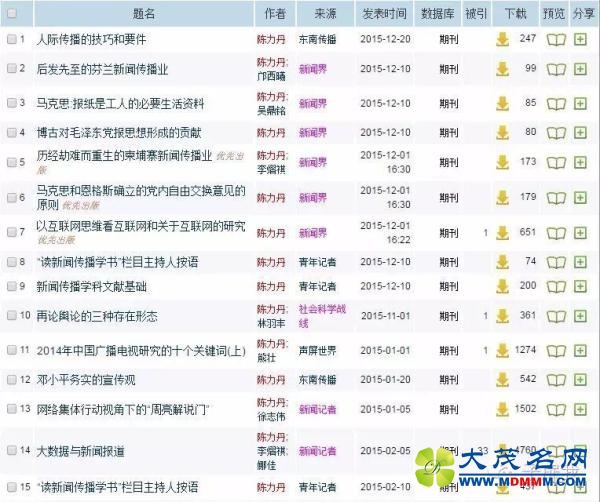
Task: Download "博古对毛泽东党报思想形成的贡献" article
Action: coord(502,132)
